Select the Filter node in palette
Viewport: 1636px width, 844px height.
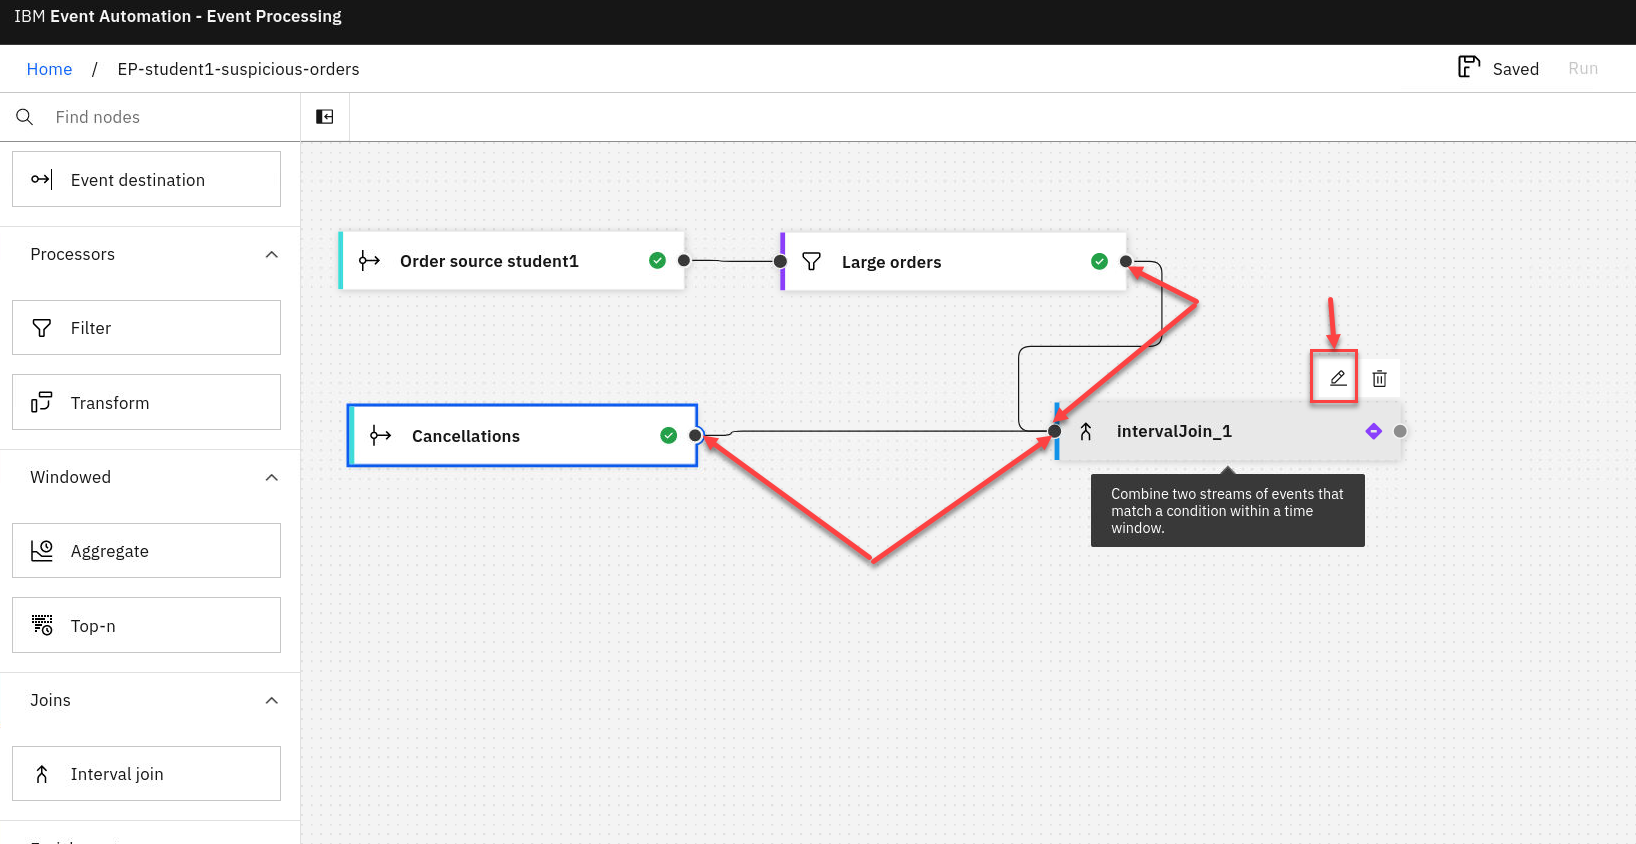(146, 328)
